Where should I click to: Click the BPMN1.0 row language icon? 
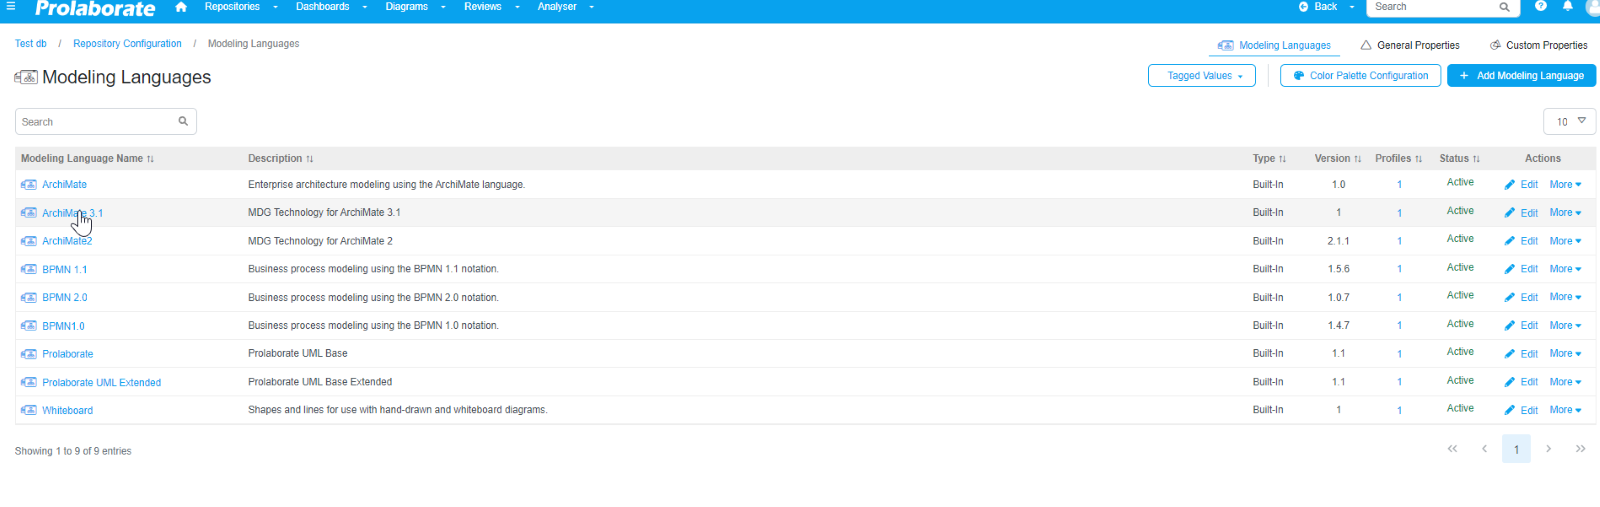(x=29, y=326)
